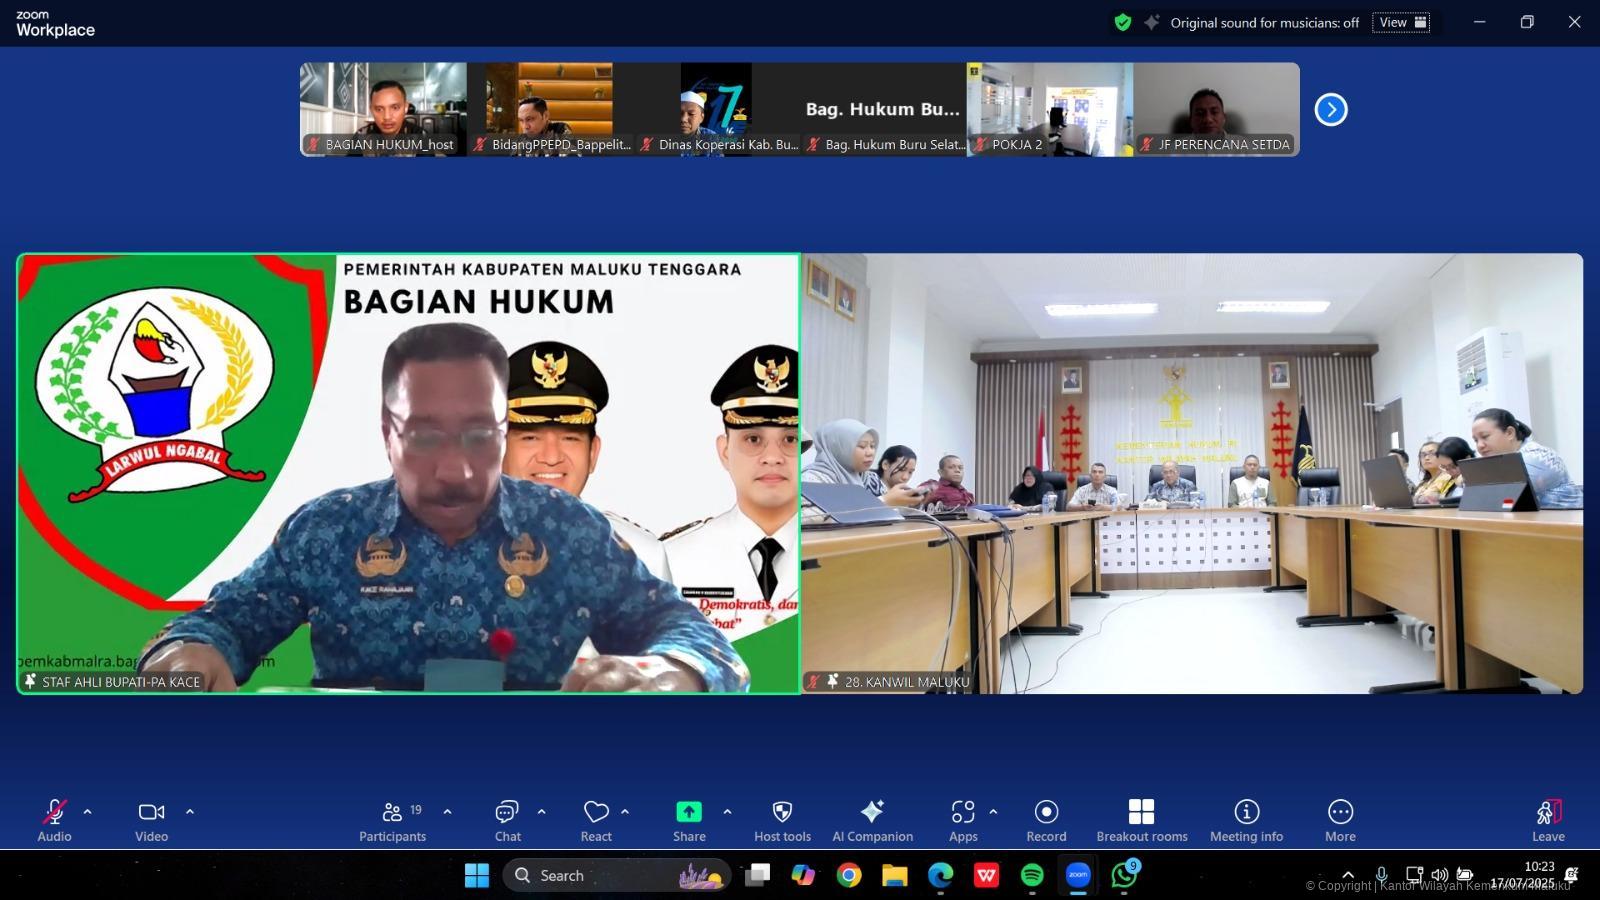Expand the Apps options arrow
Screen dimensions: 1600x900
click(993, 812)
